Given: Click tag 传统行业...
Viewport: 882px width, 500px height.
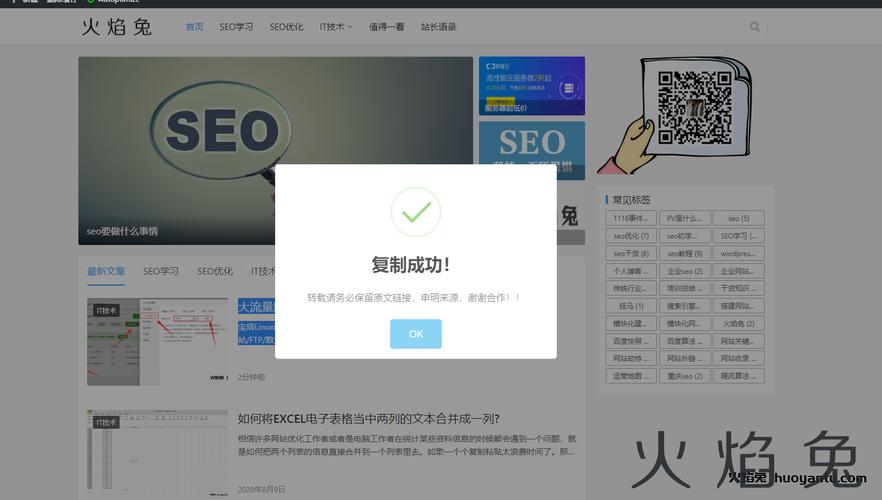Looking at the screenshot, I should [631, 288].
